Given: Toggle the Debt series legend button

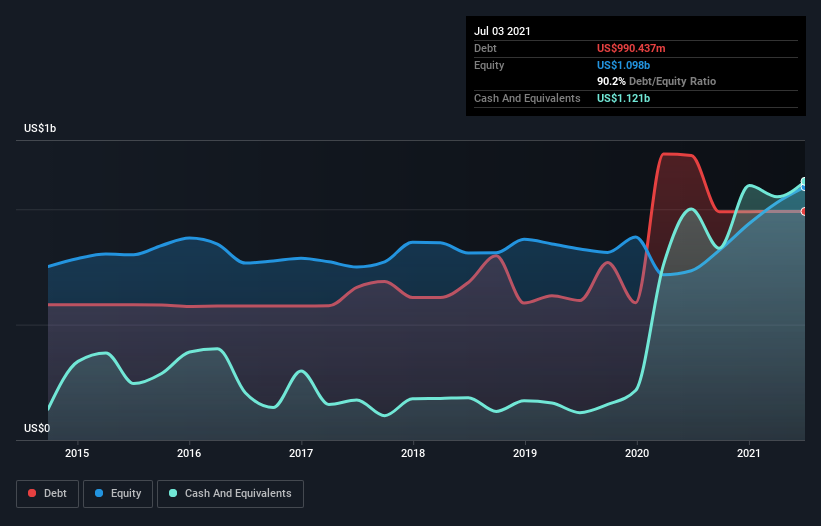Looking at the screenshot, I should 48,494.
